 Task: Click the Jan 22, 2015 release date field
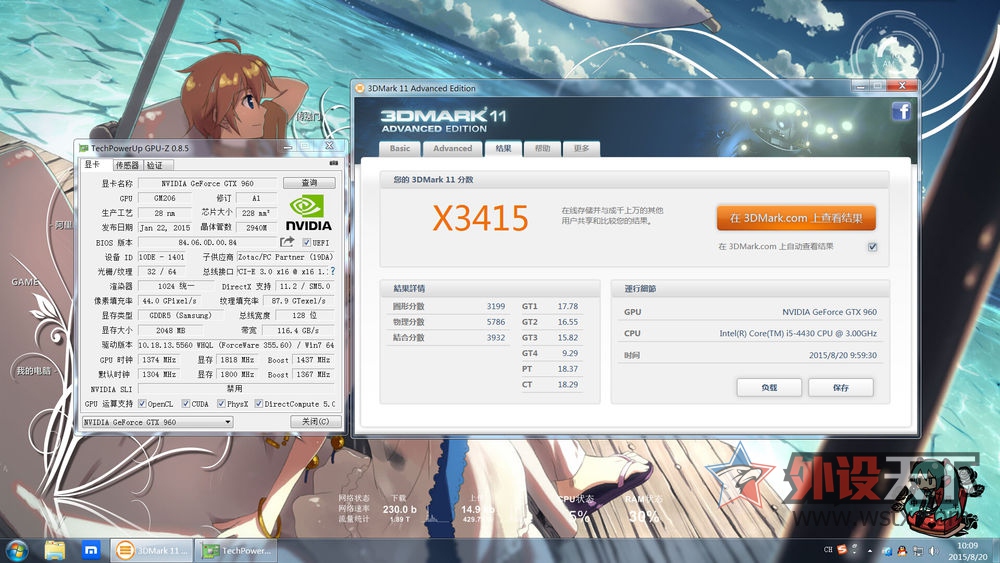[x=165, y=228]
